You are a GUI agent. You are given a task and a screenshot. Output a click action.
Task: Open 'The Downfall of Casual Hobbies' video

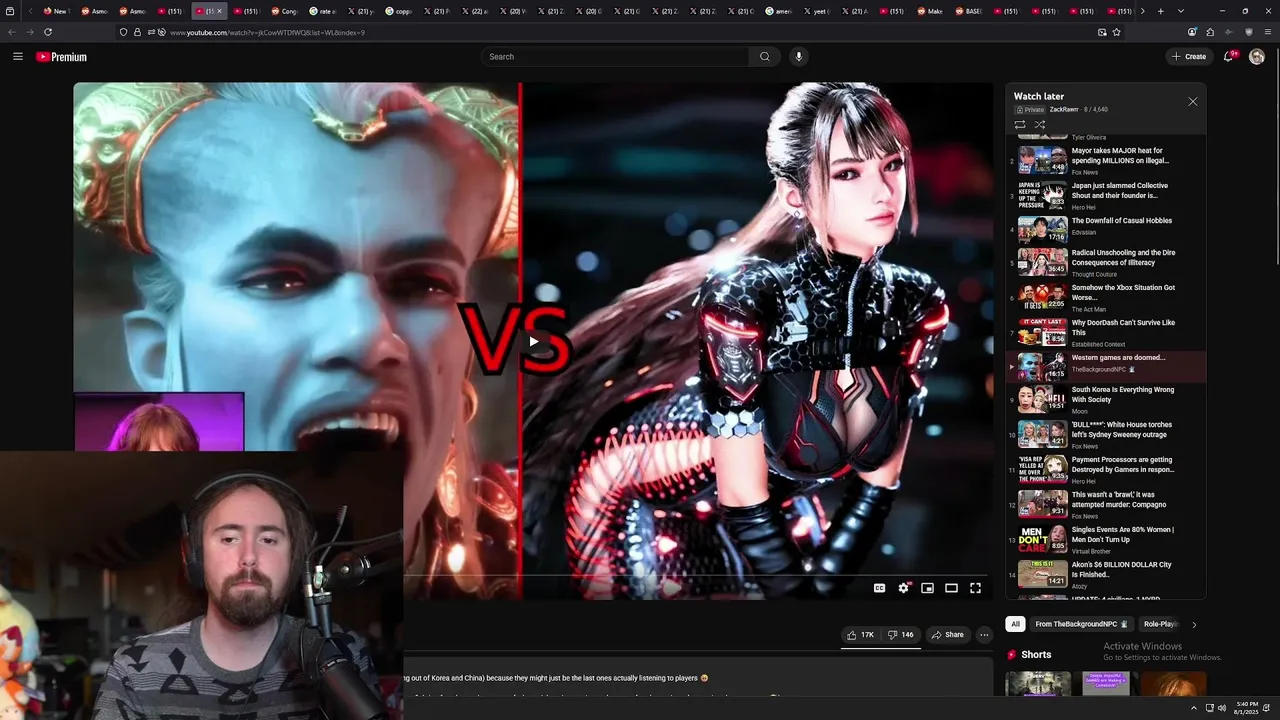tap(1106, 230)
